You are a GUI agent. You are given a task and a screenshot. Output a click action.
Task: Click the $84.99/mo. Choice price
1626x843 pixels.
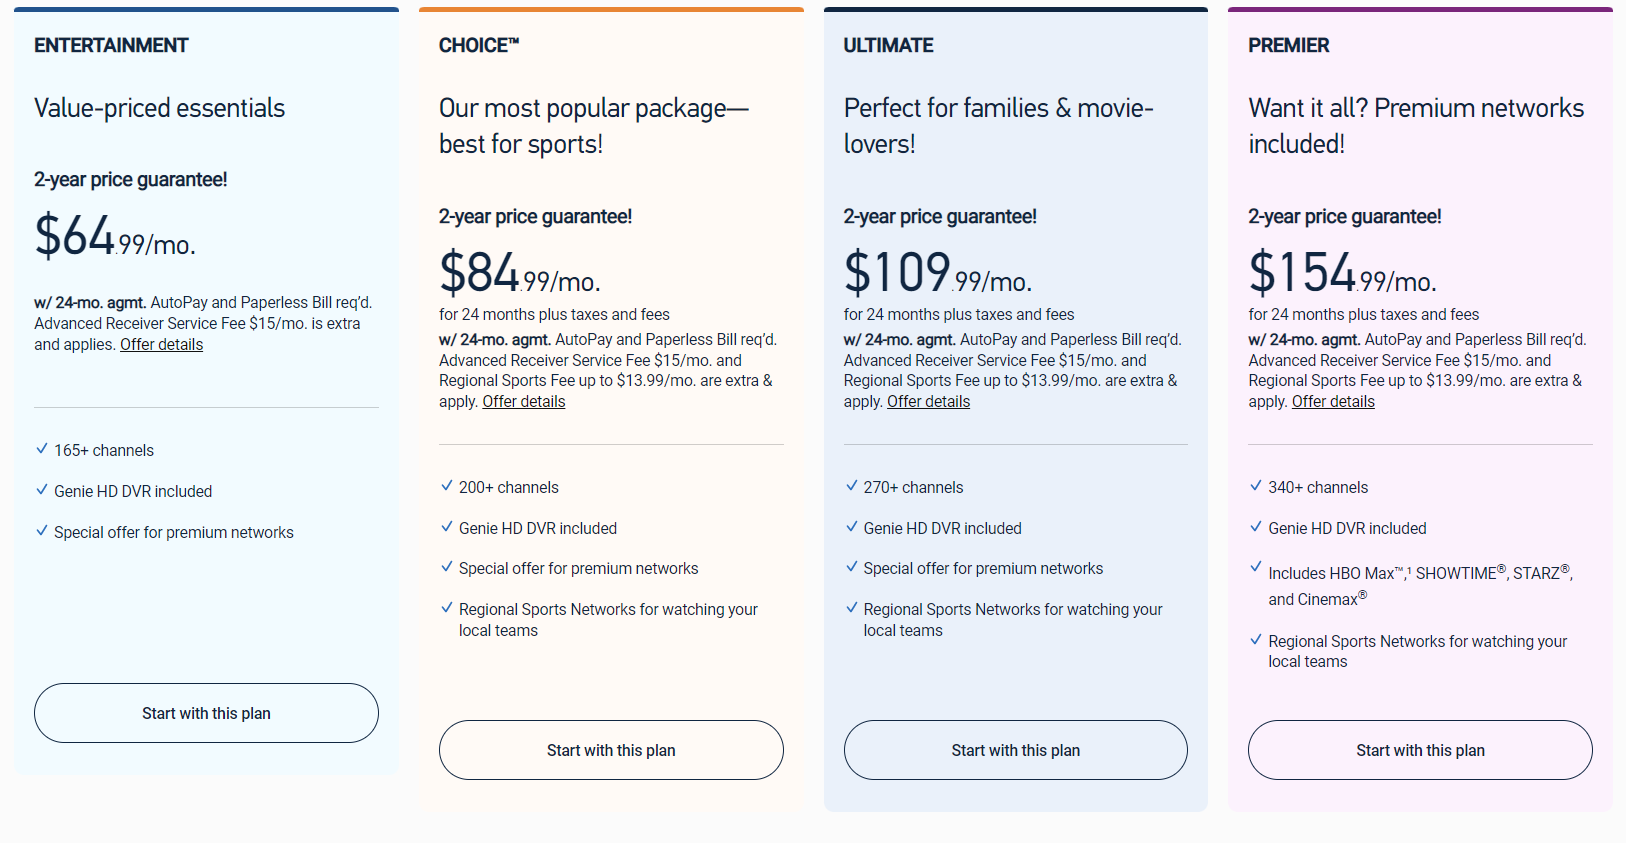519,273
